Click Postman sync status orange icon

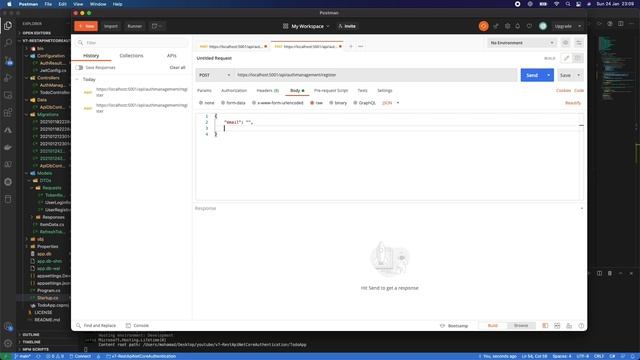tap(483, 26)
